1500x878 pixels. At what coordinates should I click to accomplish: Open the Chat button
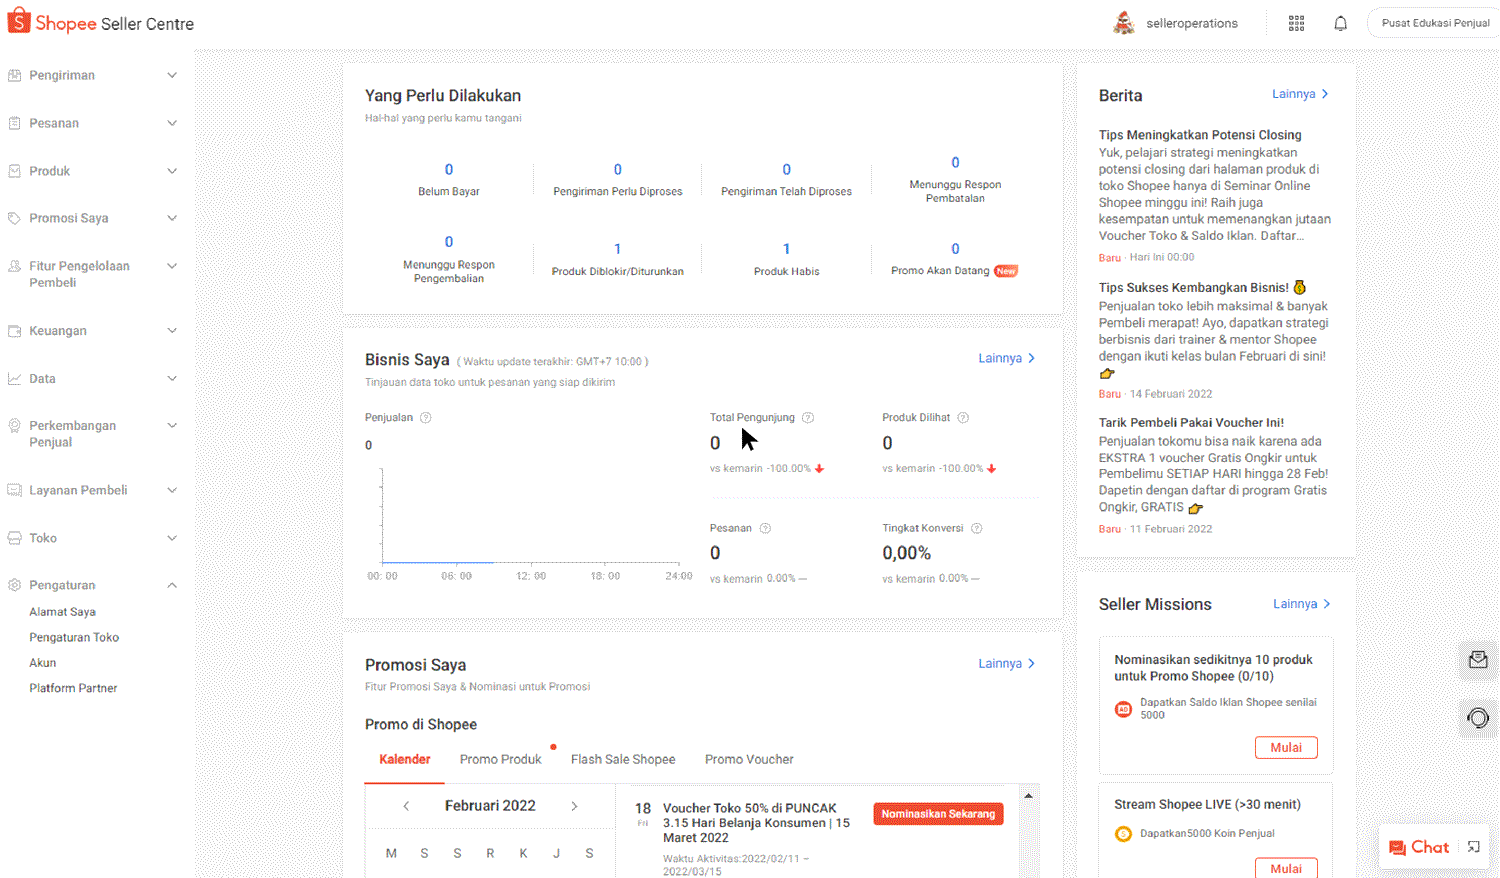click(x=1419, y=847)
